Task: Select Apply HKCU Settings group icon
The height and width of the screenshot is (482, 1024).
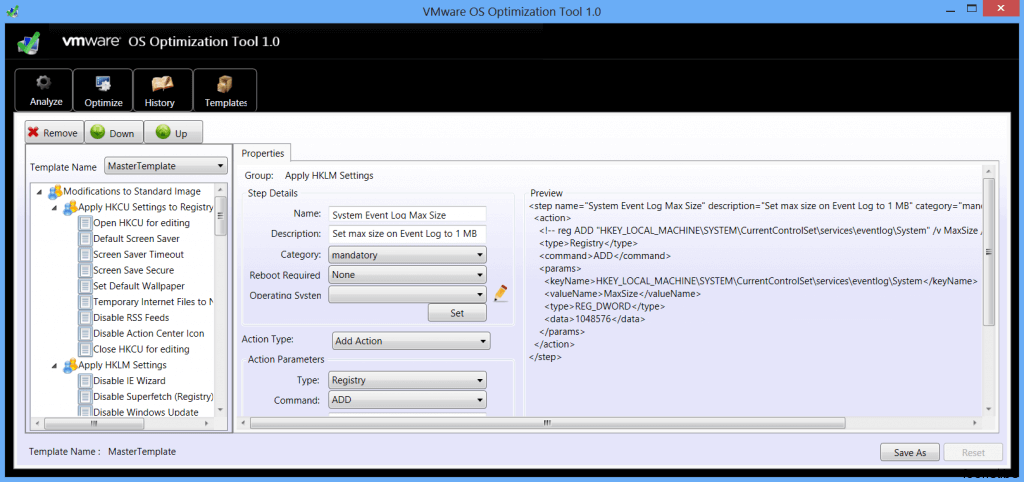Action: coord(70,207)
